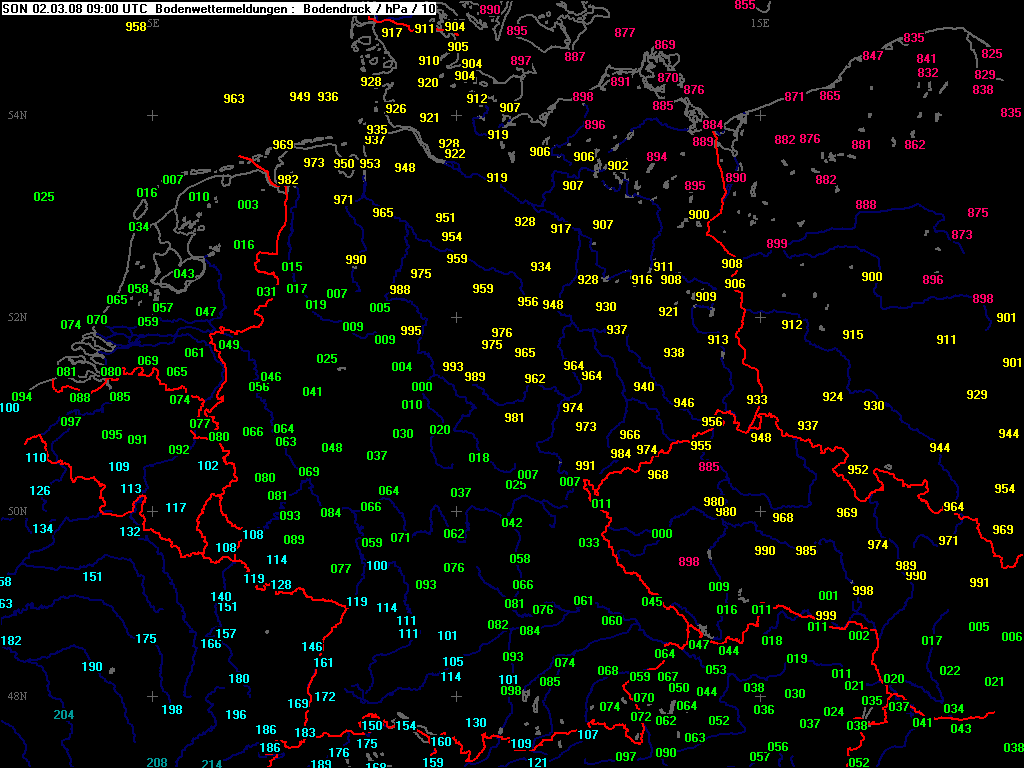Click the yellow 952 pressure reading

[858, 470]
